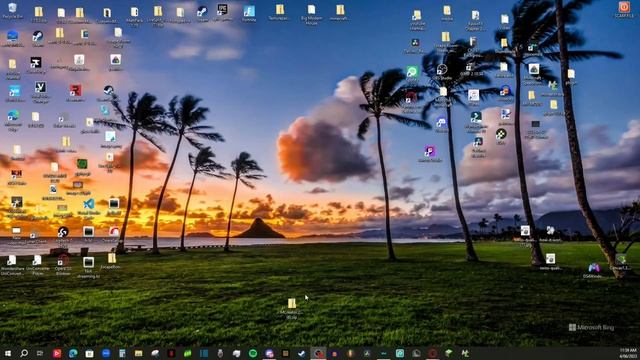Open the Windows Start menu
Screen dimensions: 640x360
8,353
